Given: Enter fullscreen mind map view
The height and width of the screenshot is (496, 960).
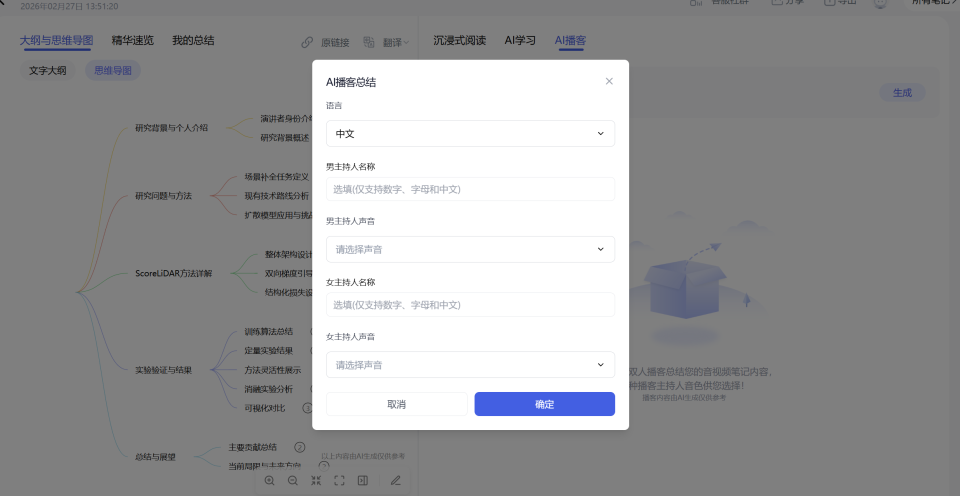Looking at the screenshot, I should pos(339,481).
